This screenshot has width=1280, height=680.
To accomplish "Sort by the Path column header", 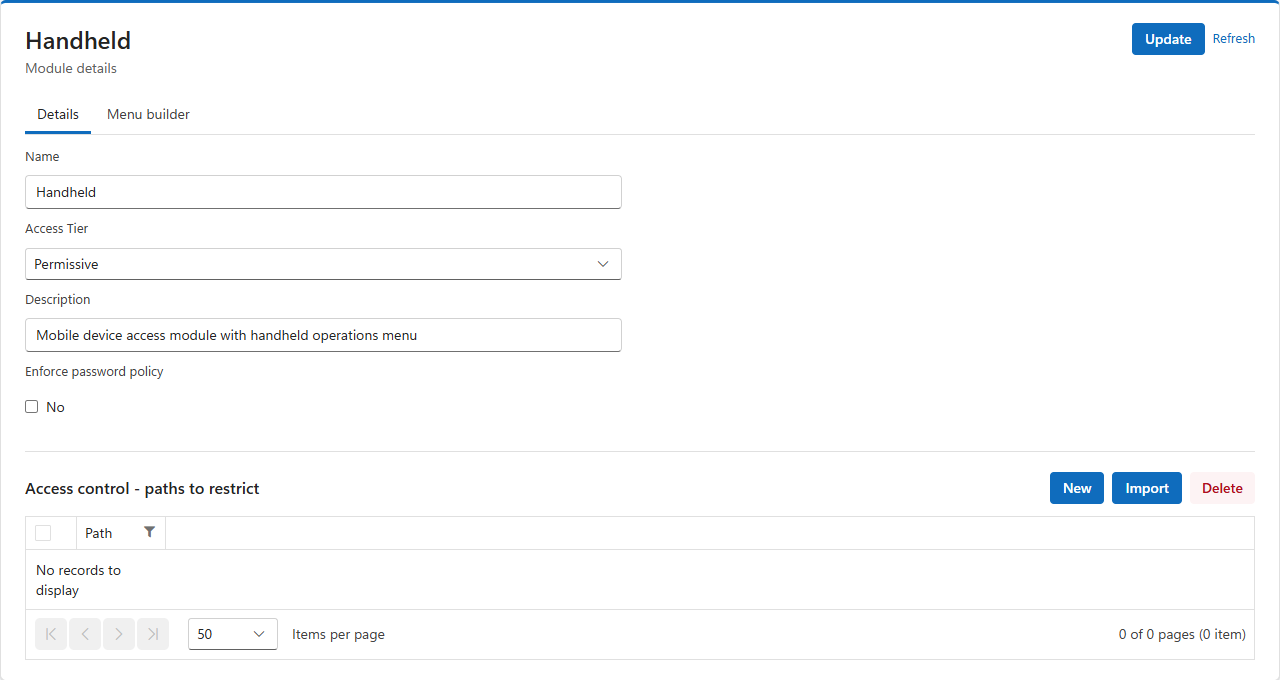I will pos(99,533).
